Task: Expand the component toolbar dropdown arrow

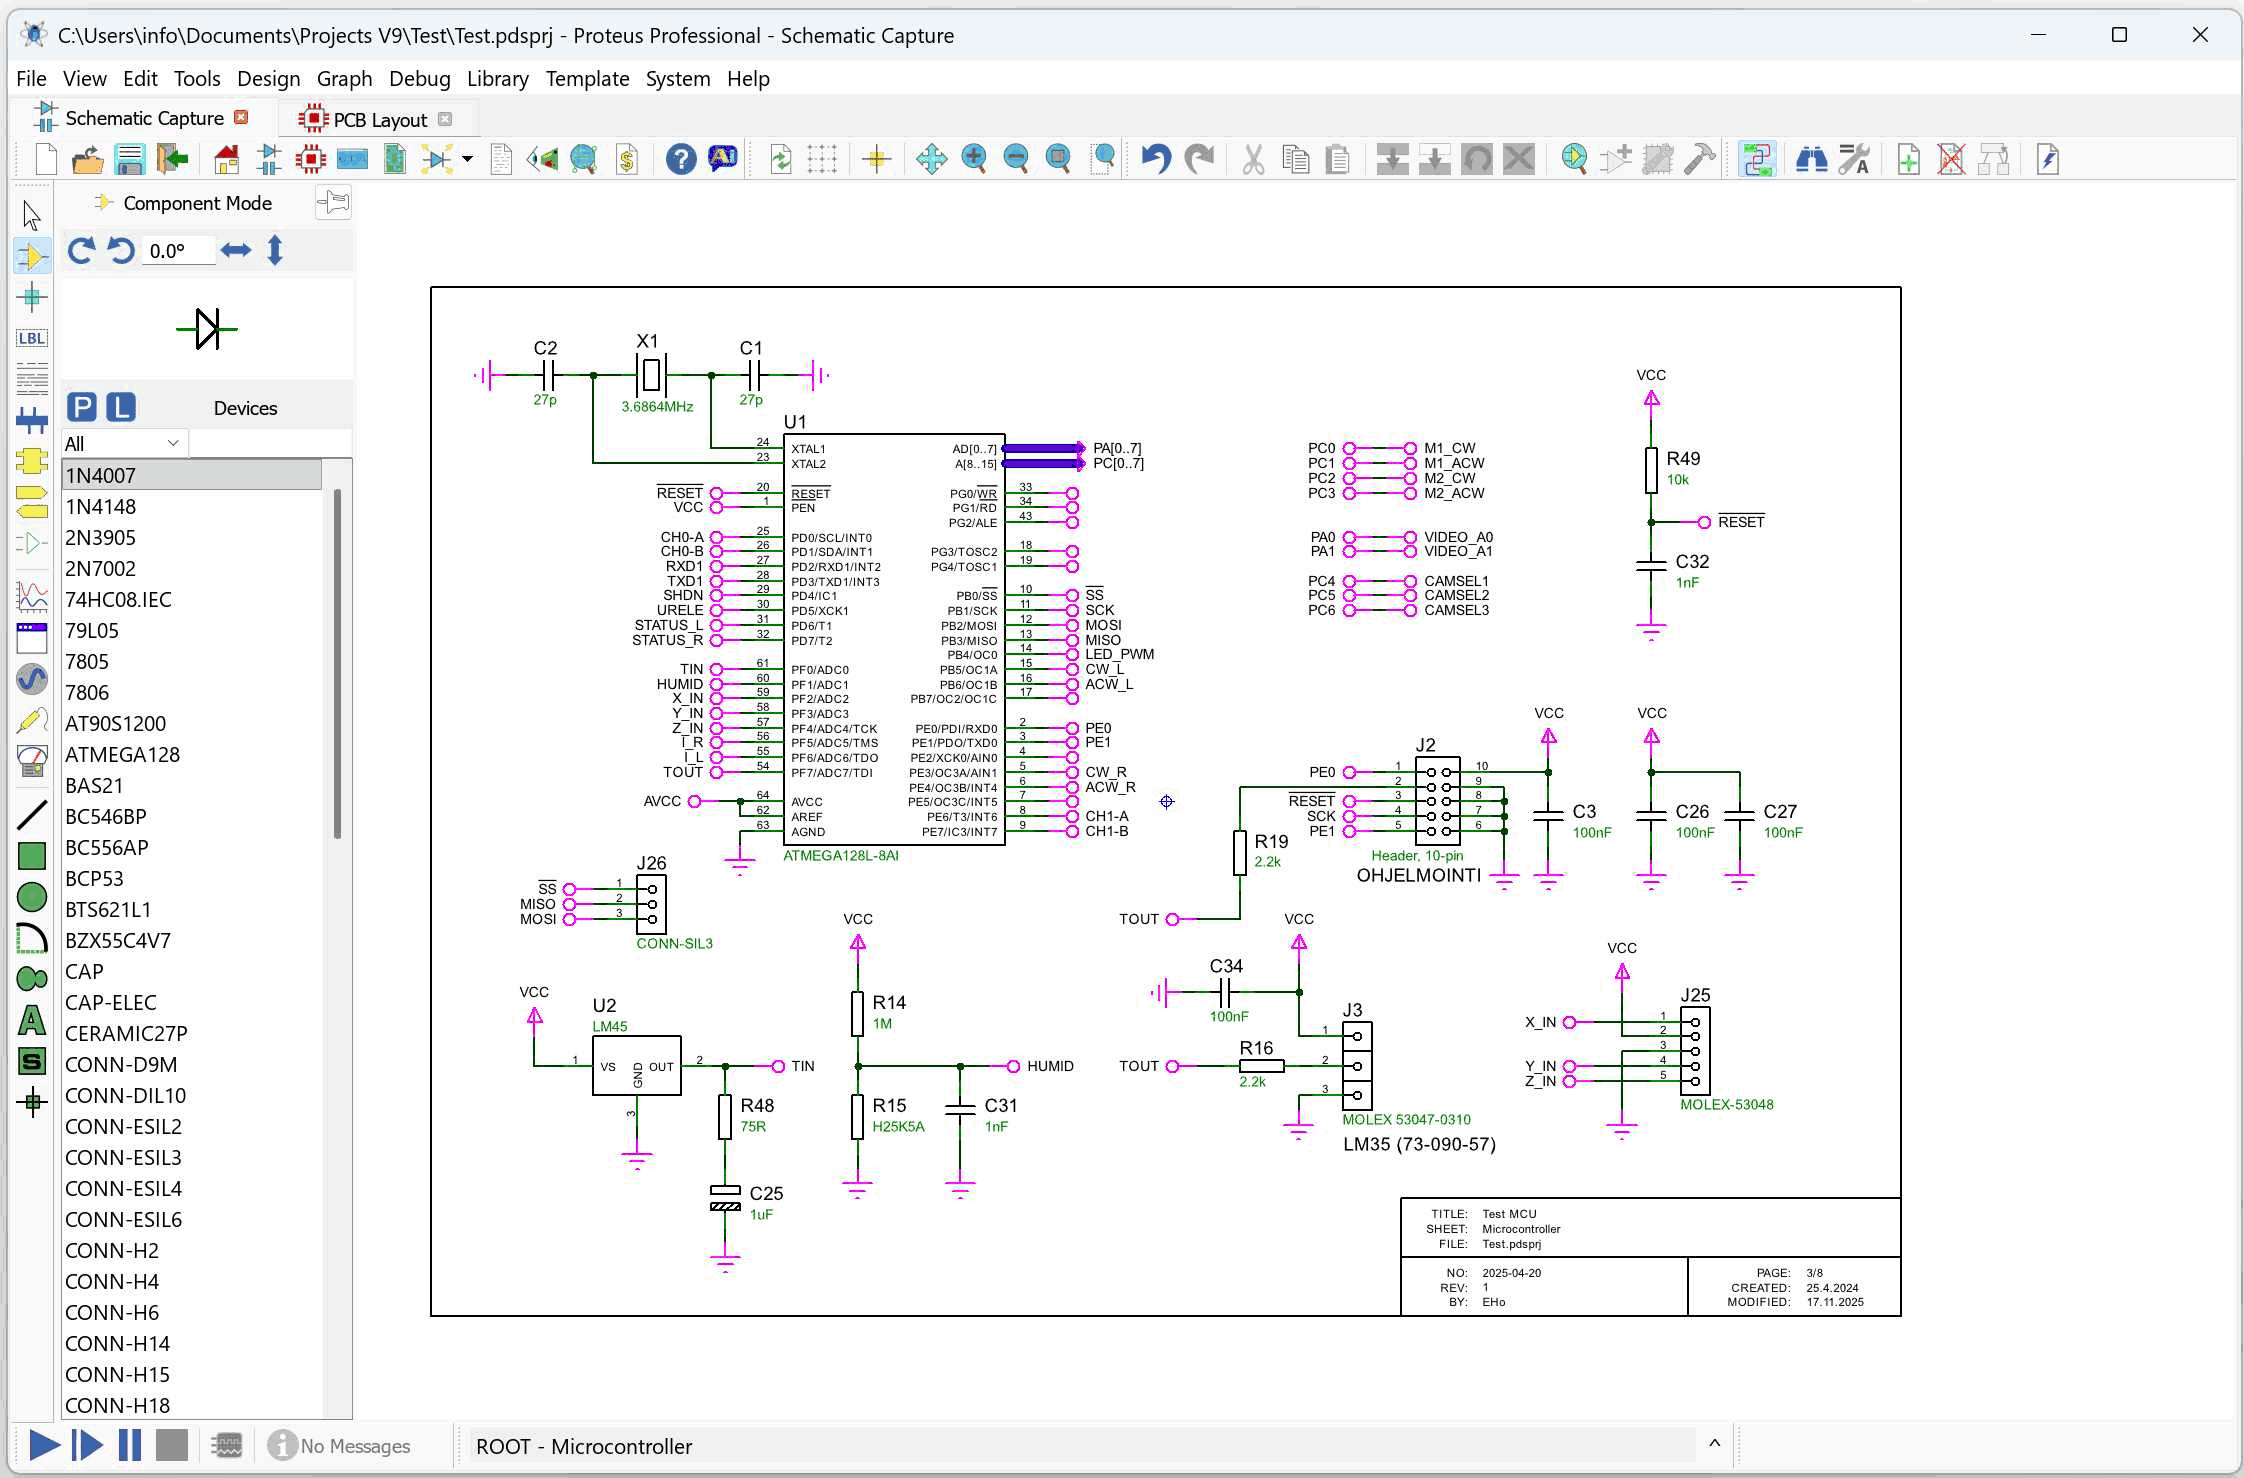Action: pyautogui.click(x=467, y=159)
